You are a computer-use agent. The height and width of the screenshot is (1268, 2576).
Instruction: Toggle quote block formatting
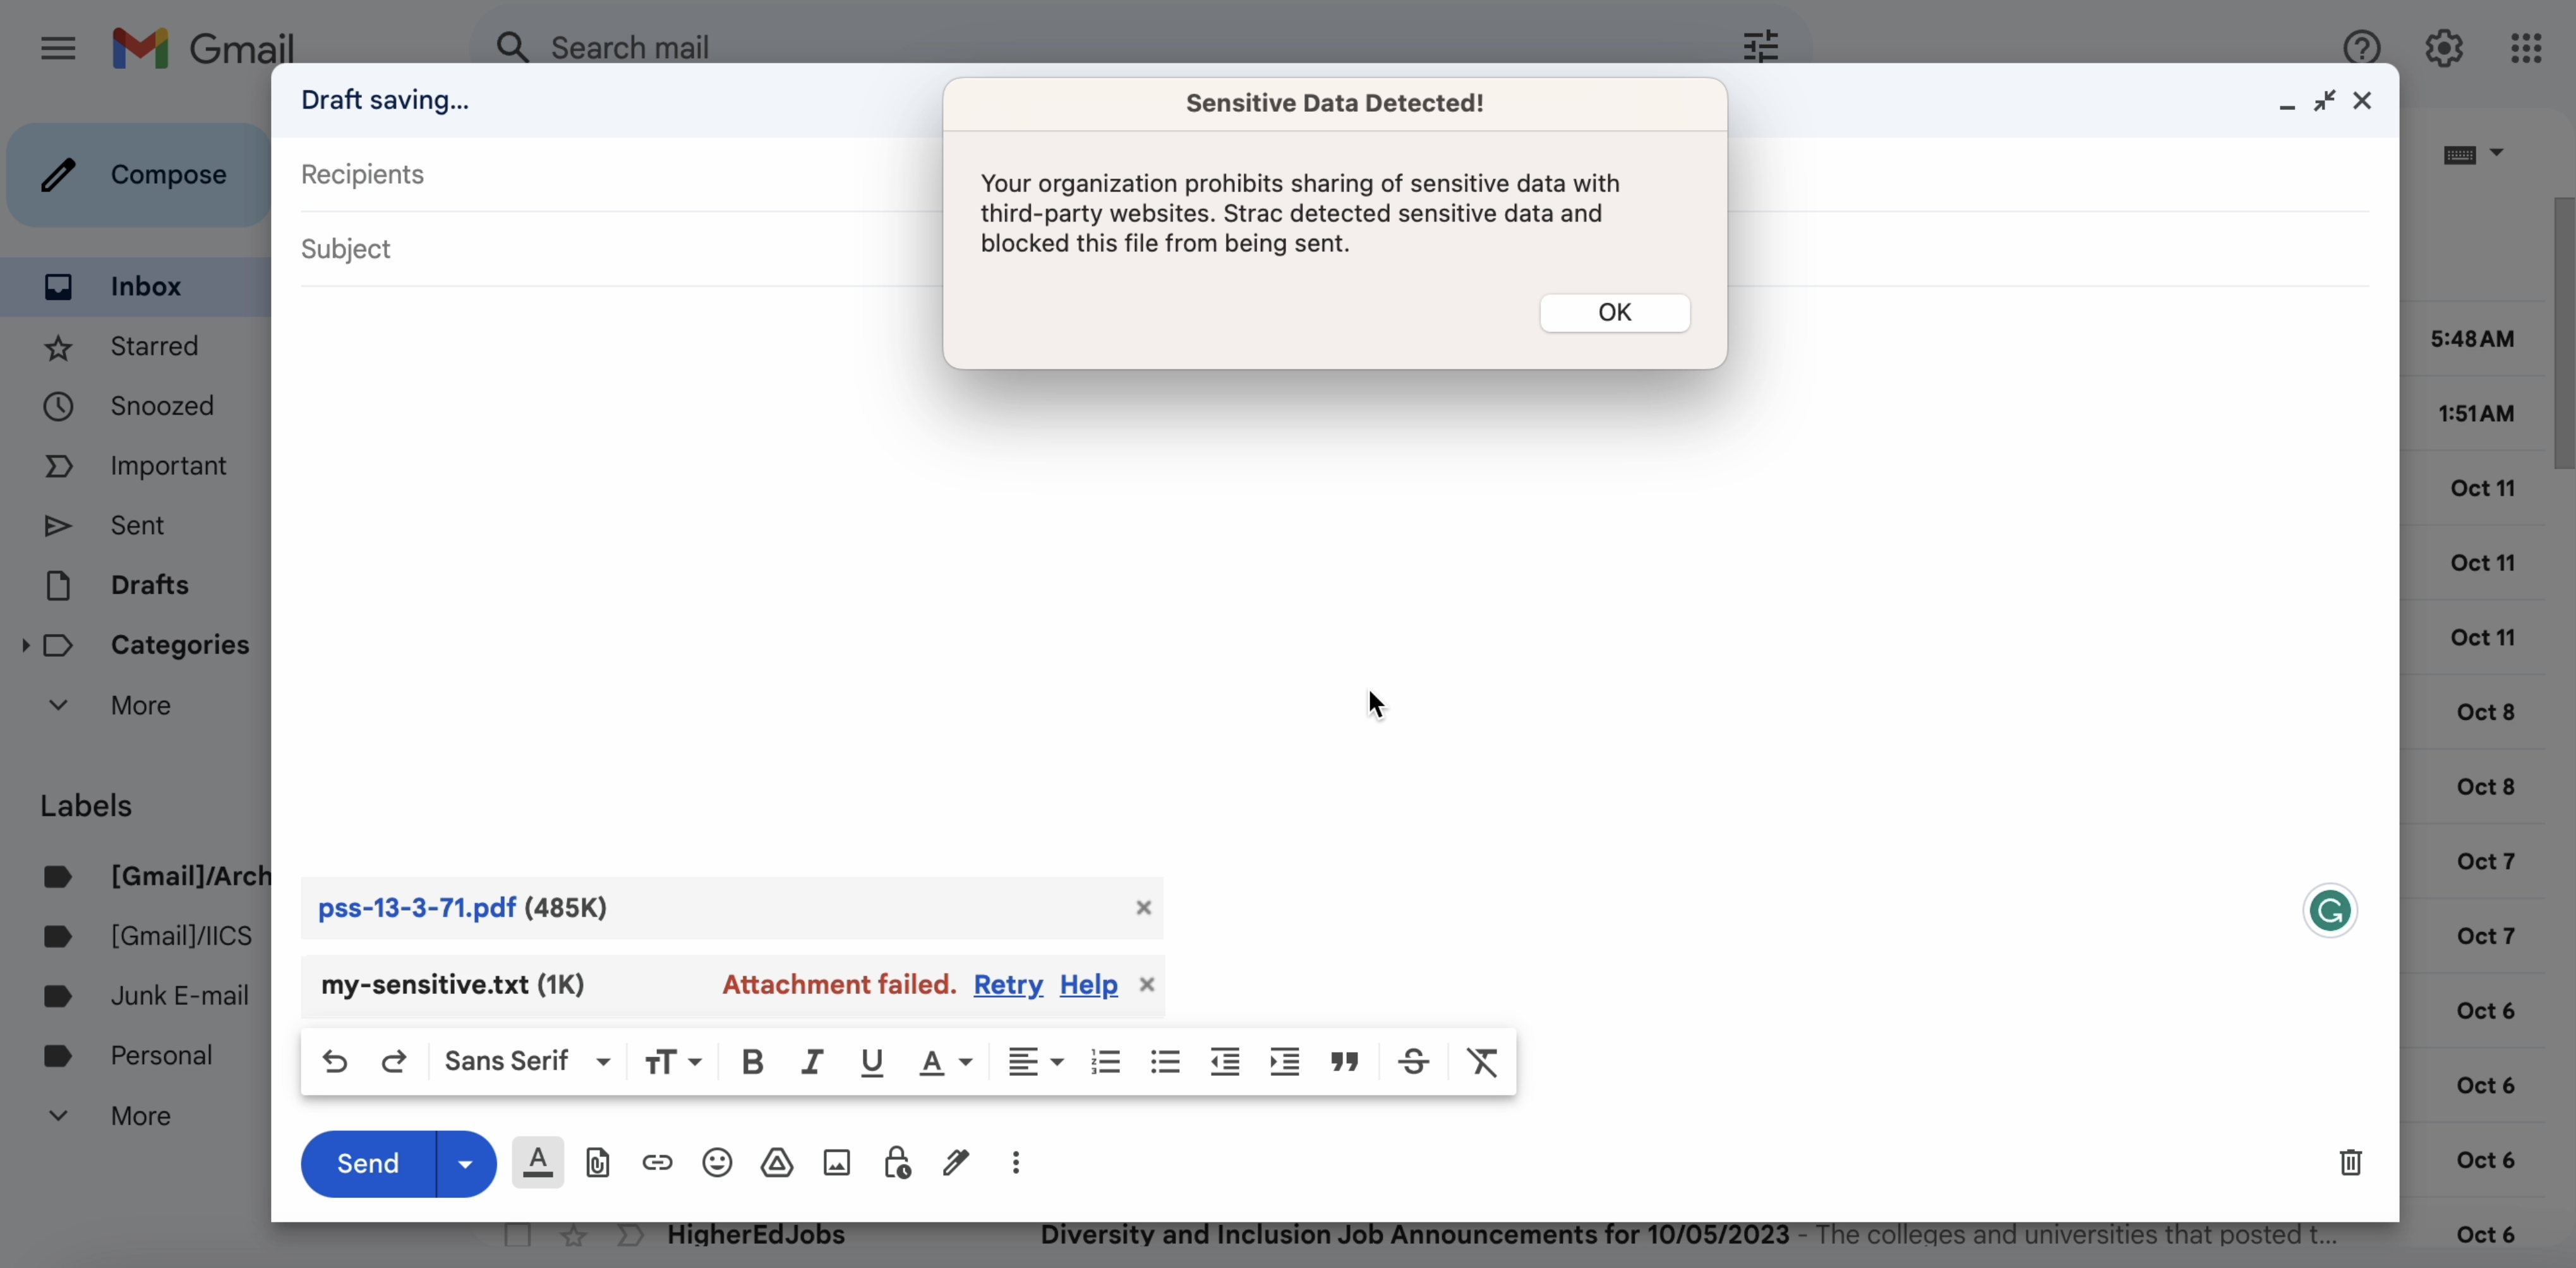click(1345, 1061)
